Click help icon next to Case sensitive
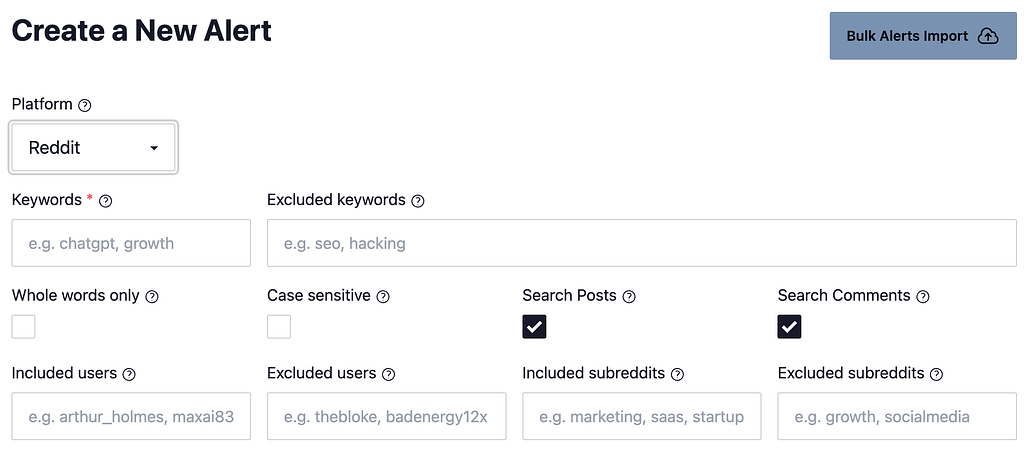Image resolution: width=1024 pixels, height=457 pixels. click(x=383, y=297)
